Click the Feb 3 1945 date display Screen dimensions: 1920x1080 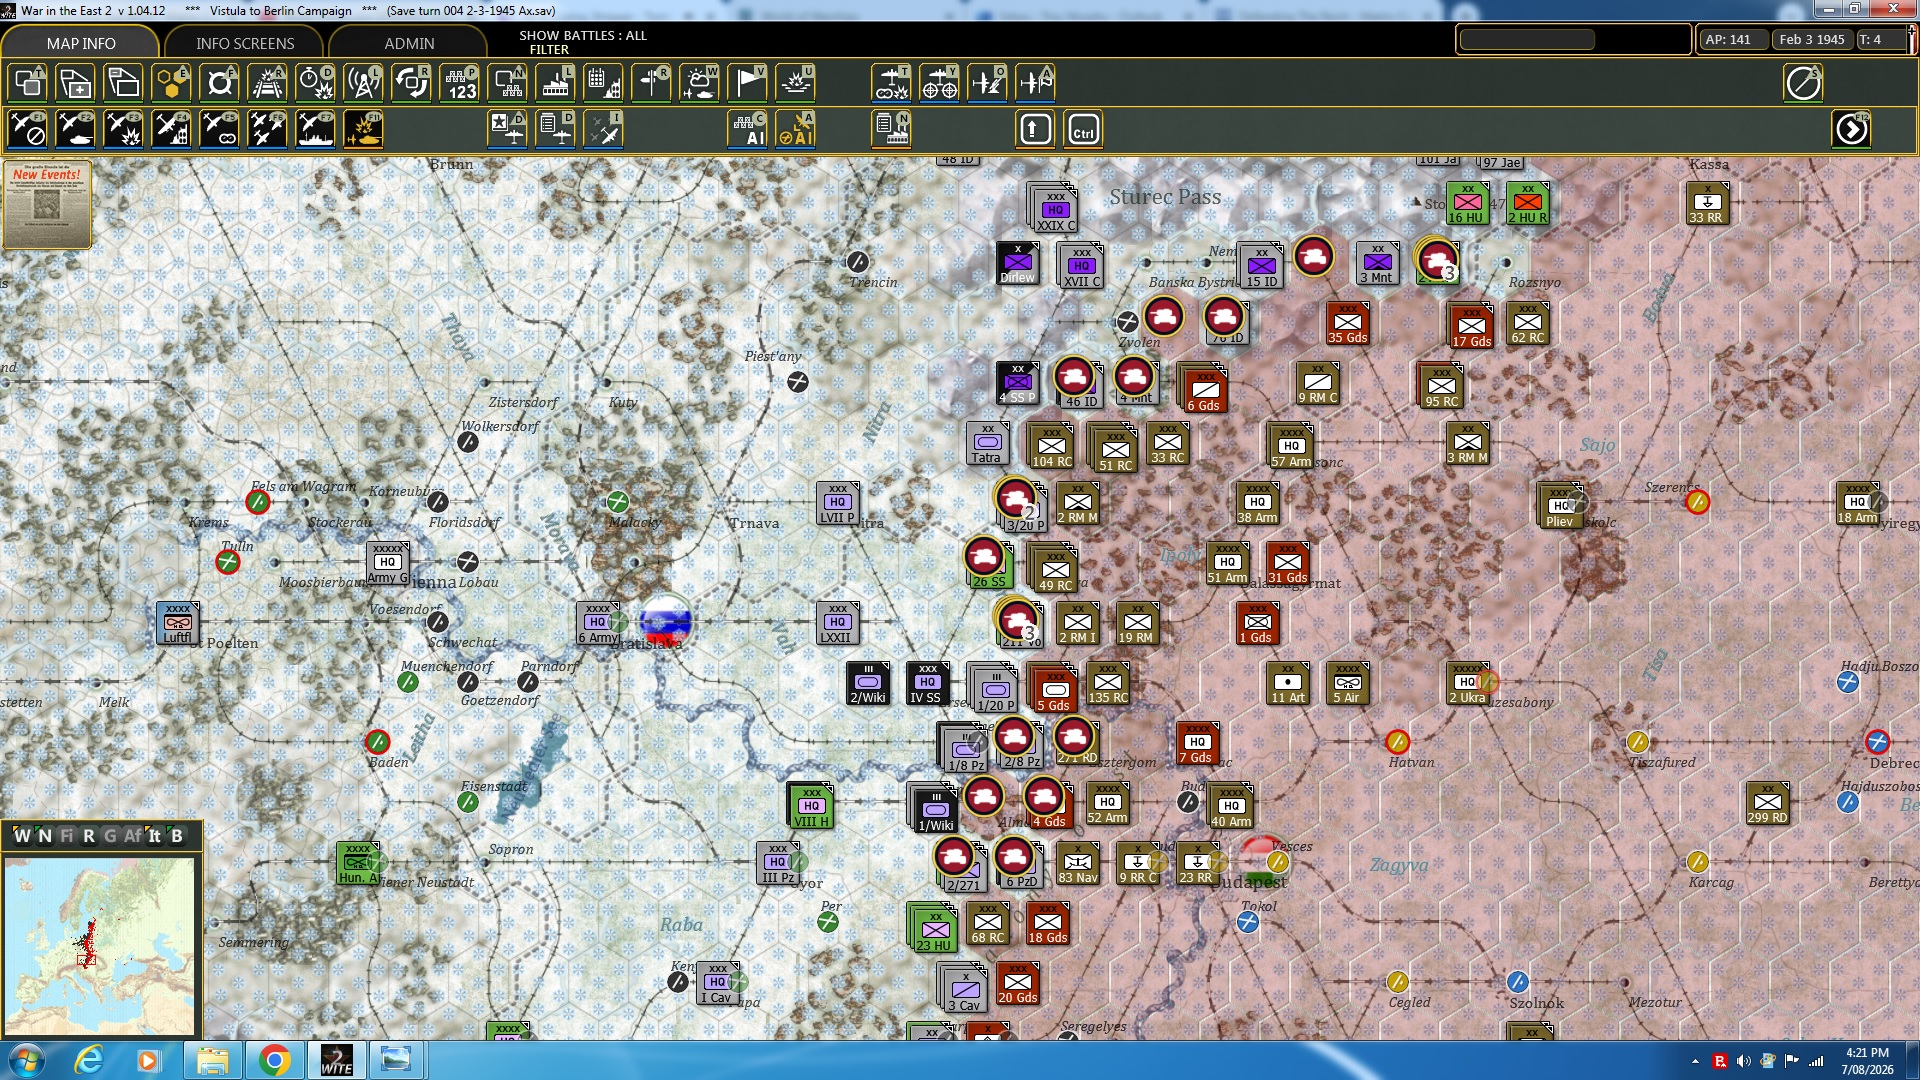point(1811,40)
